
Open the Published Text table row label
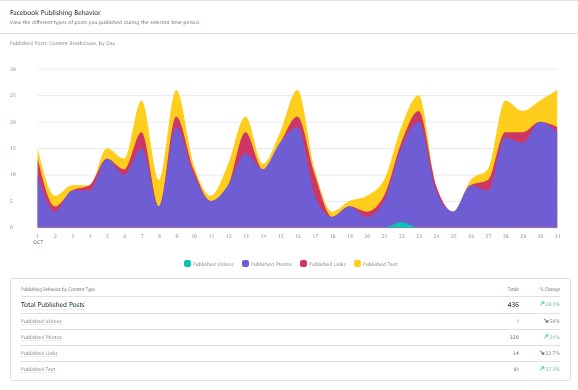tap(38, 369)
